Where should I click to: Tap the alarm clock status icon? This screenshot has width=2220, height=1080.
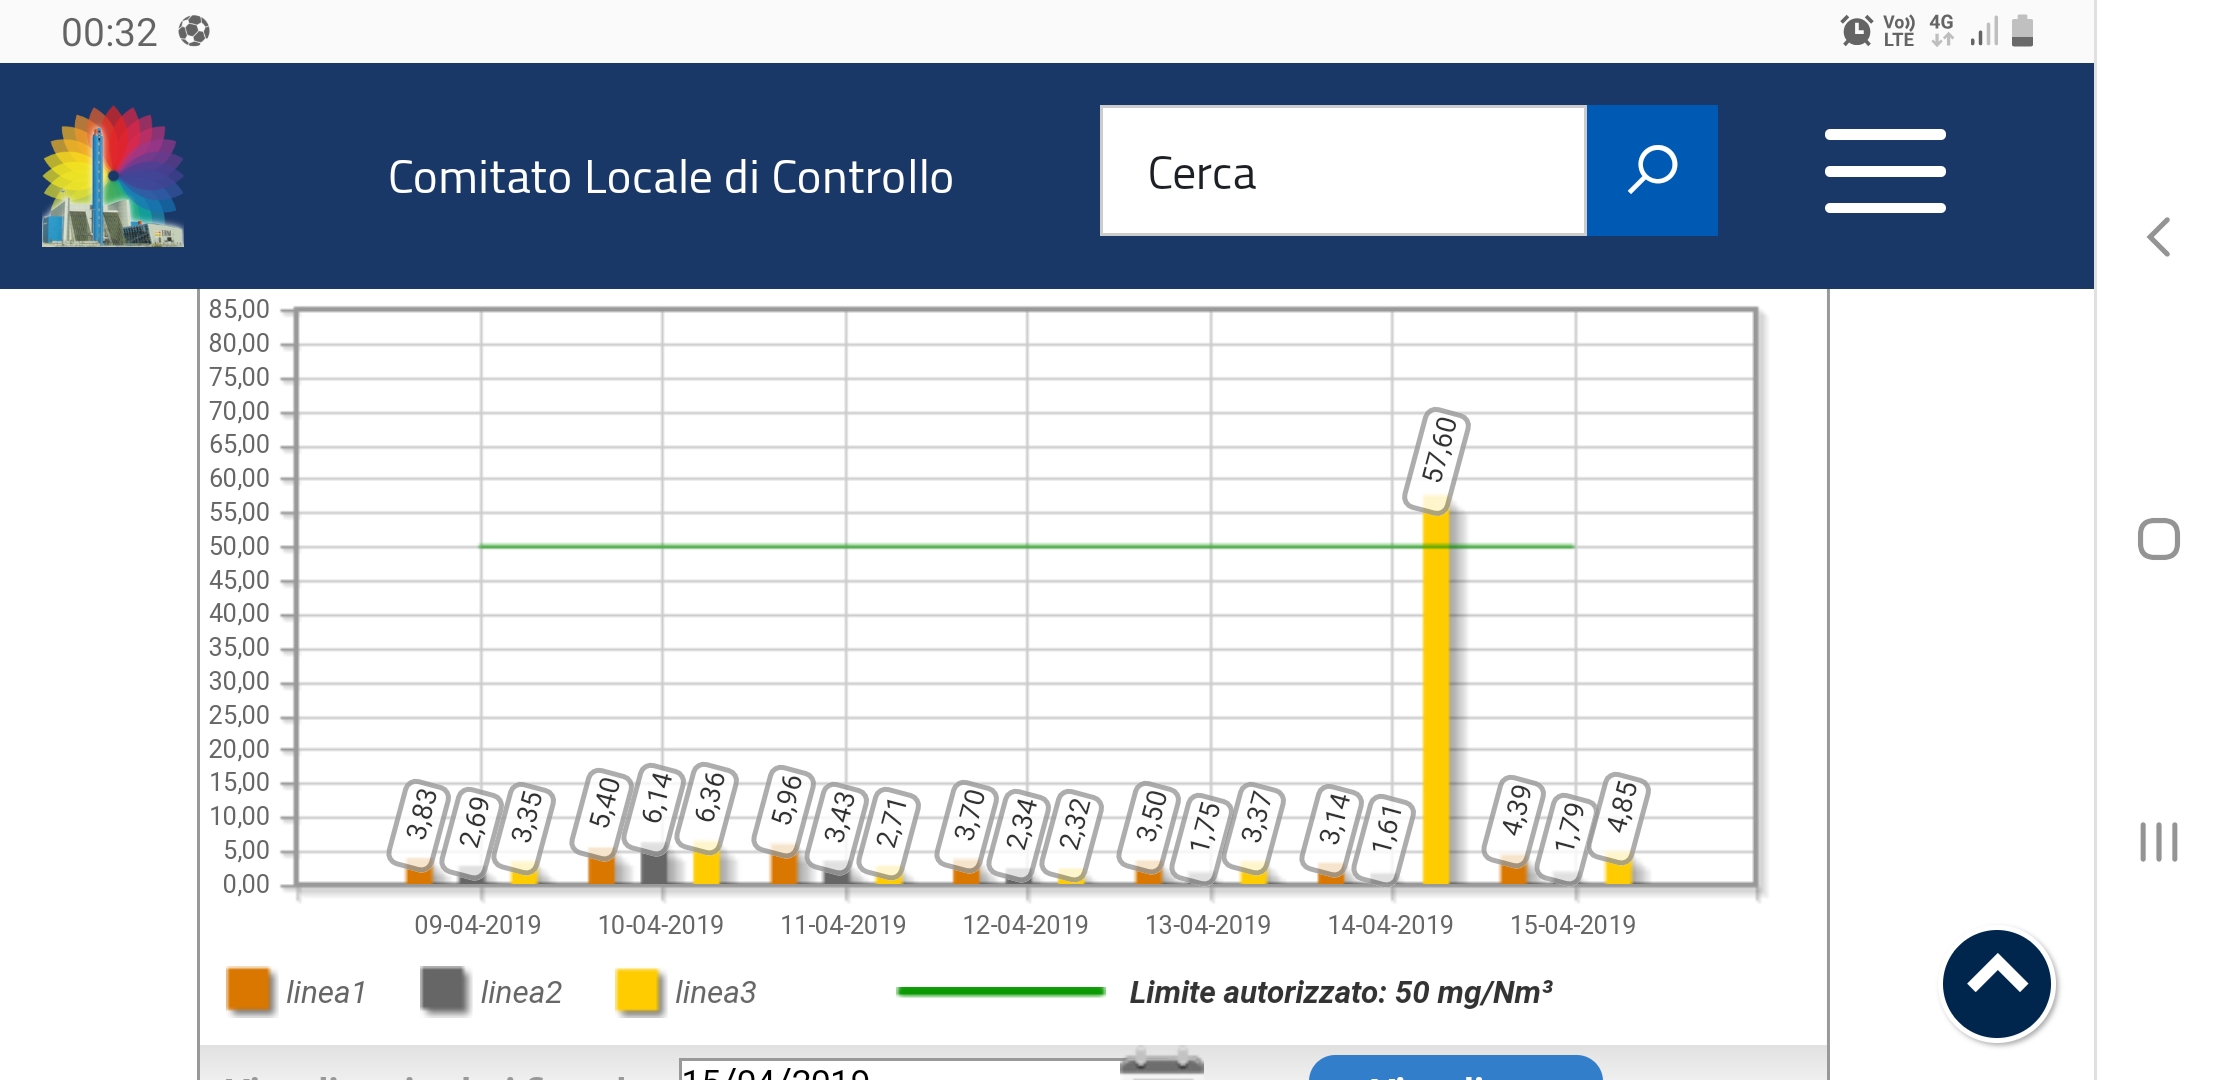tap(1856, 31)
